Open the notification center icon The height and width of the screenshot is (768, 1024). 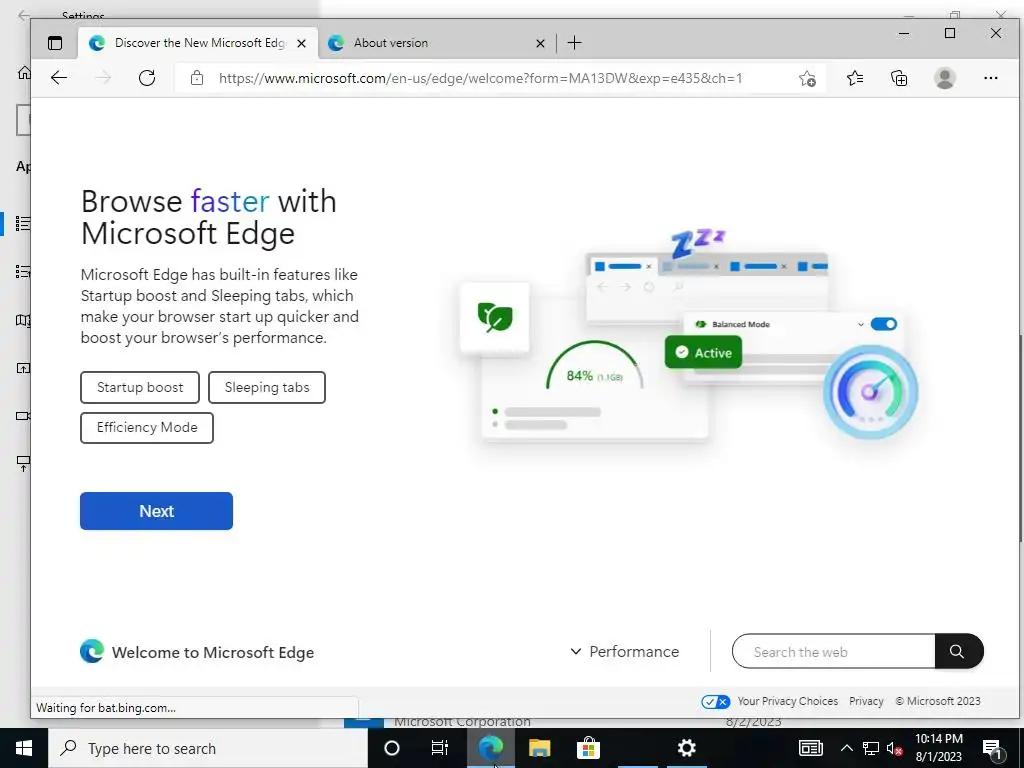(x=993, y=748)
